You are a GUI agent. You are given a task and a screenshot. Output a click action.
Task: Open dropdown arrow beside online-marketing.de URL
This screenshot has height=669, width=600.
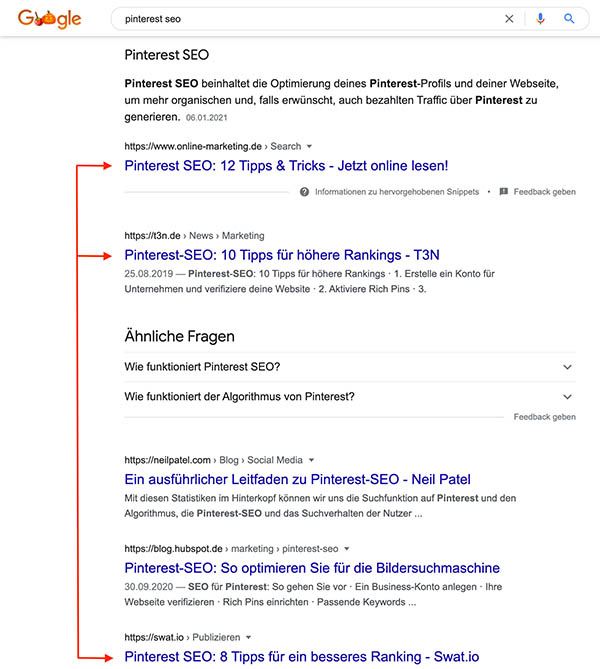tap(309, 146)
